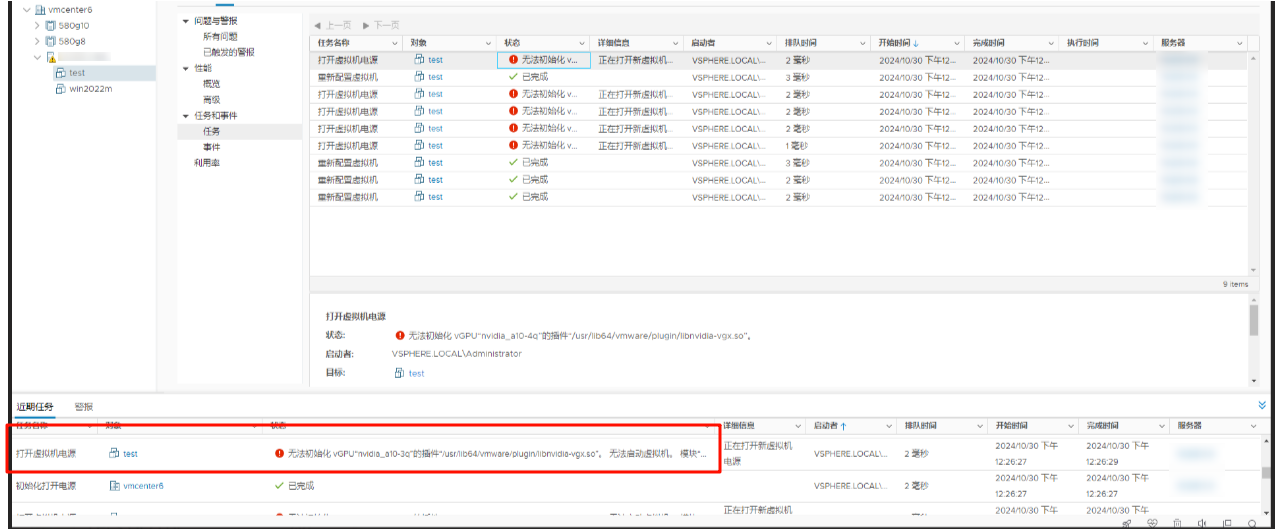Select test VM in inventory tree
1280x530 pixels.
(77, 73)
